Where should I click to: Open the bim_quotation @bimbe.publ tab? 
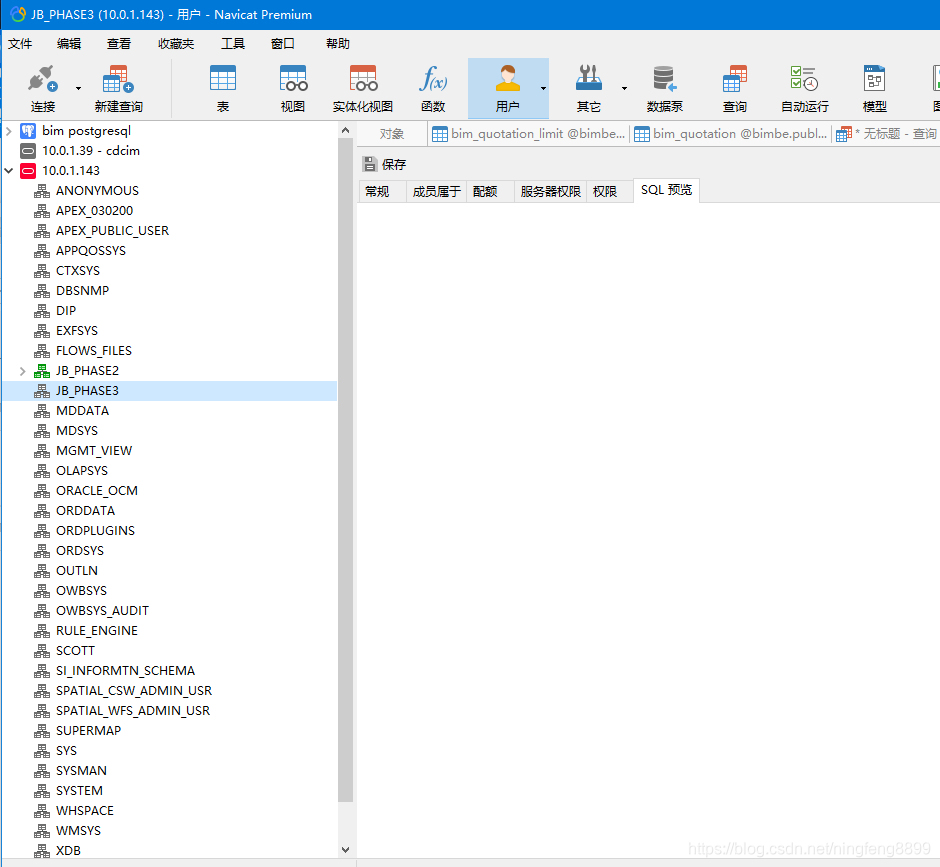[731, 134]
